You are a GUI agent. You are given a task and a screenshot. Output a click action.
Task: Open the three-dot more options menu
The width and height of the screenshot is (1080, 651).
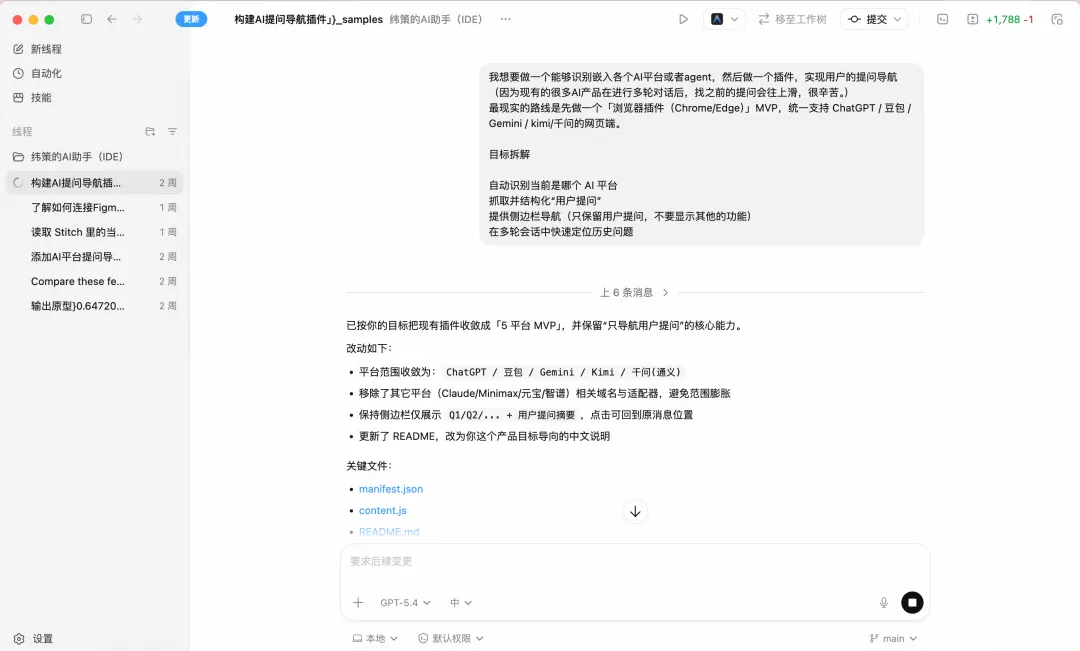pos(506,19)
